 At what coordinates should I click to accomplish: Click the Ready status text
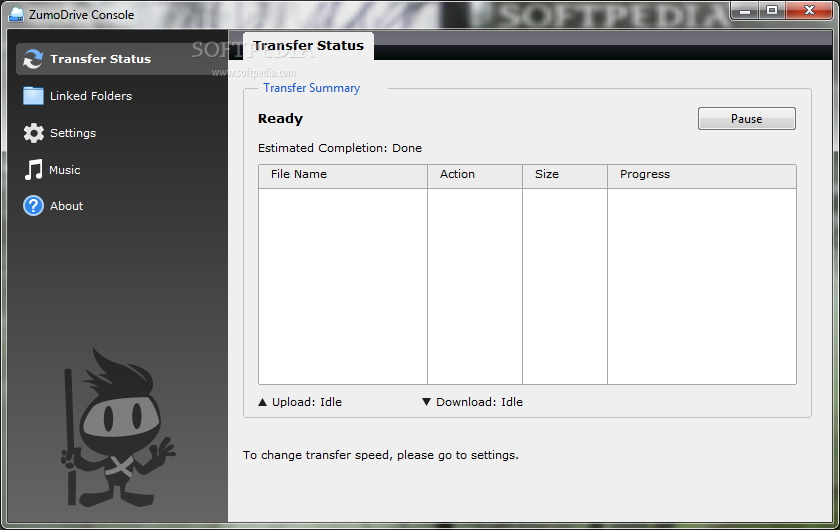[x=280, y=119]
